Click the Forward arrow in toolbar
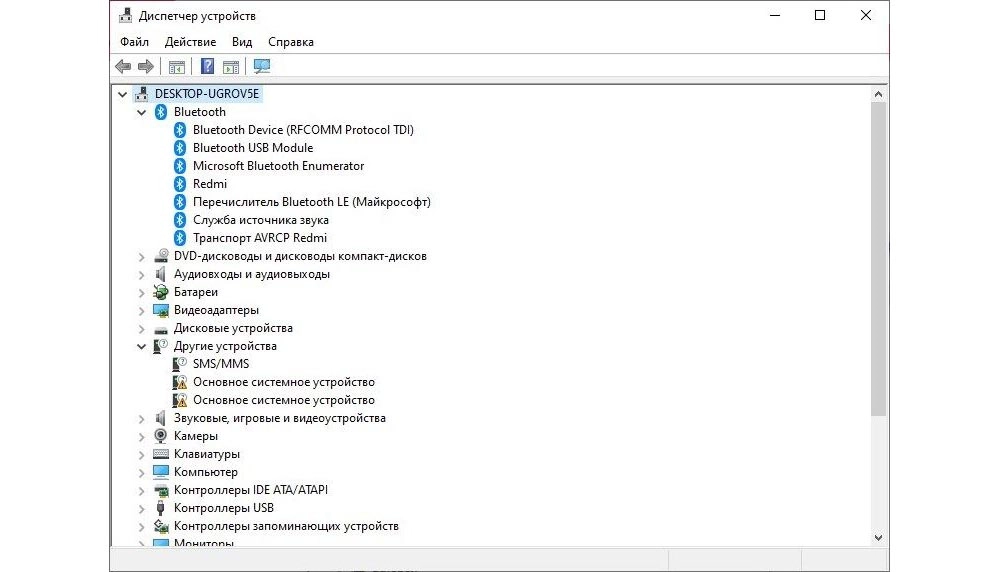This screenshot has width=1000, height=572. coord(145,67)
